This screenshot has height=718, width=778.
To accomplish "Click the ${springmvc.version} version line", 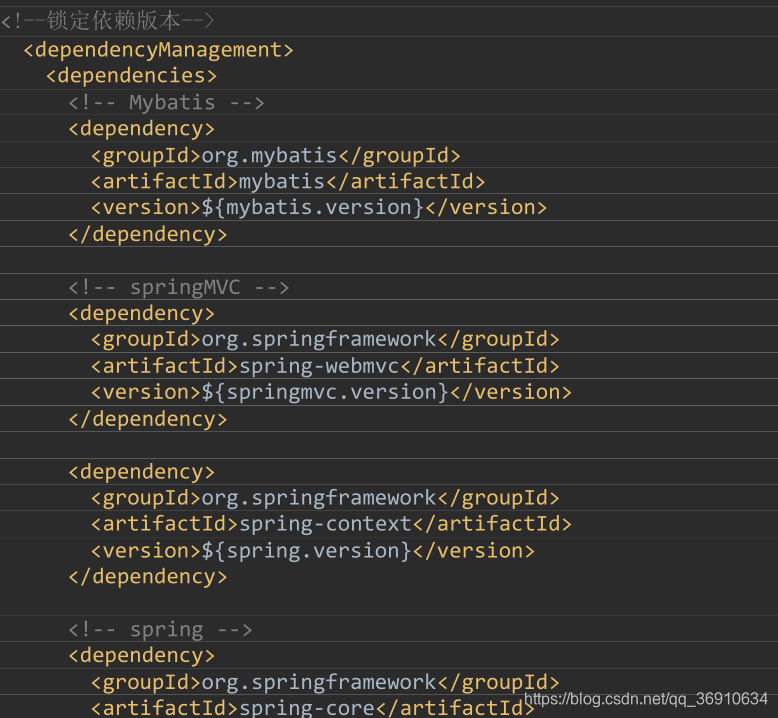I will 331,392.
